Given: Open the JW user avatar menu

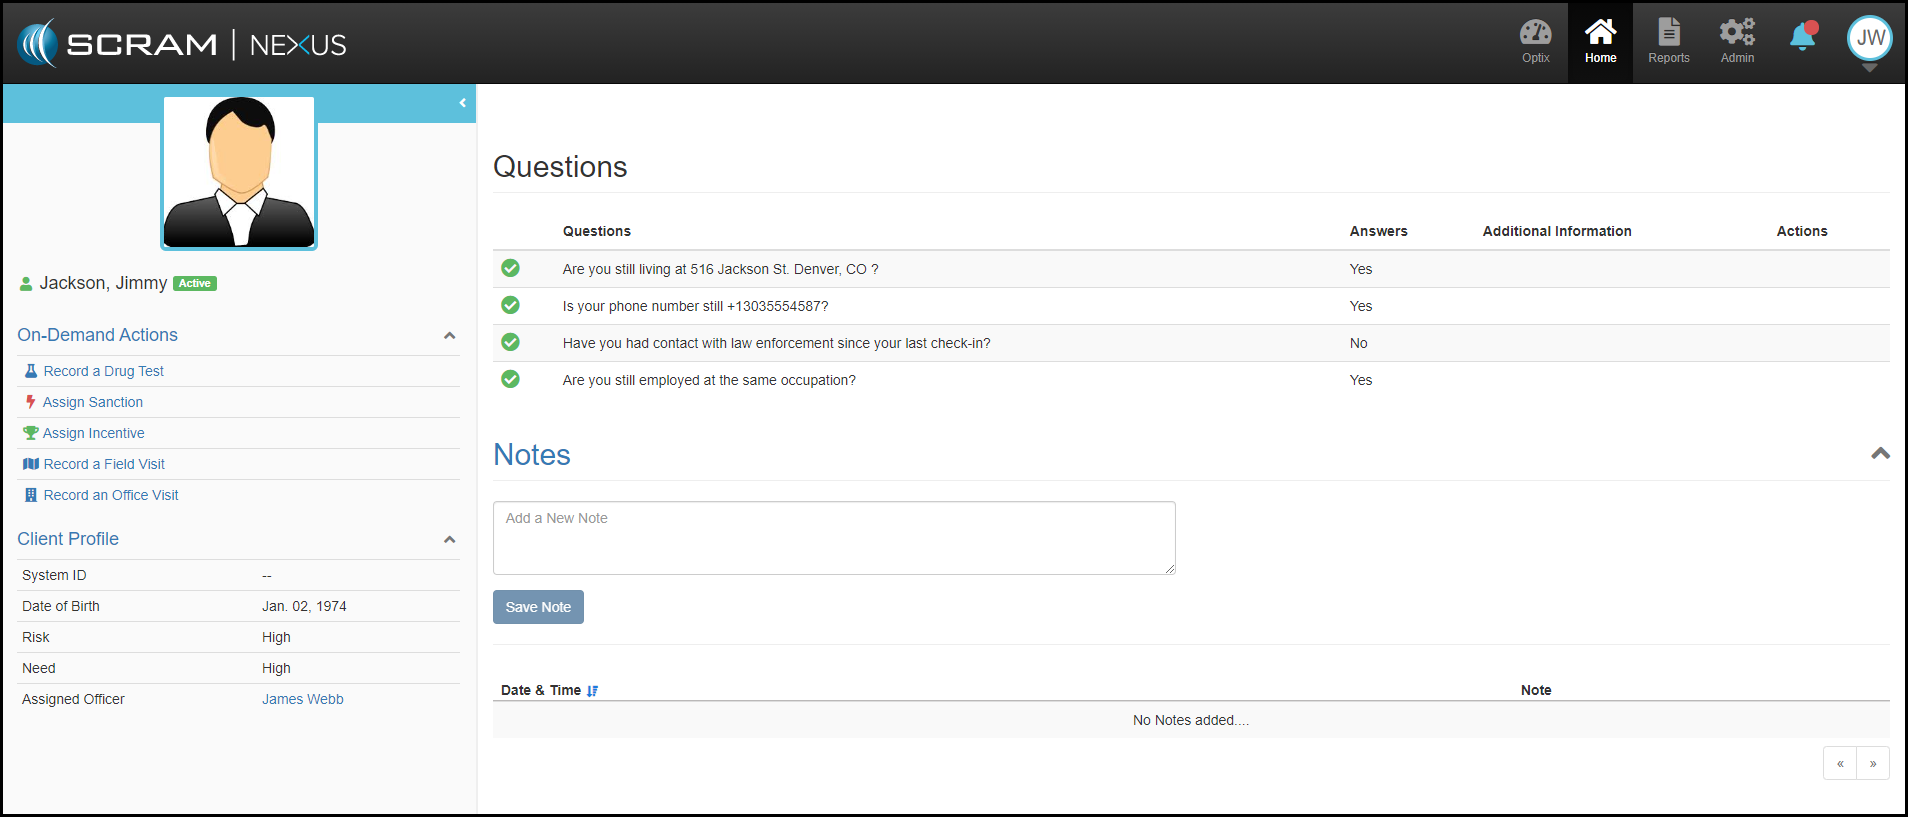Looking at the screenshot, I should (1869, 40).
